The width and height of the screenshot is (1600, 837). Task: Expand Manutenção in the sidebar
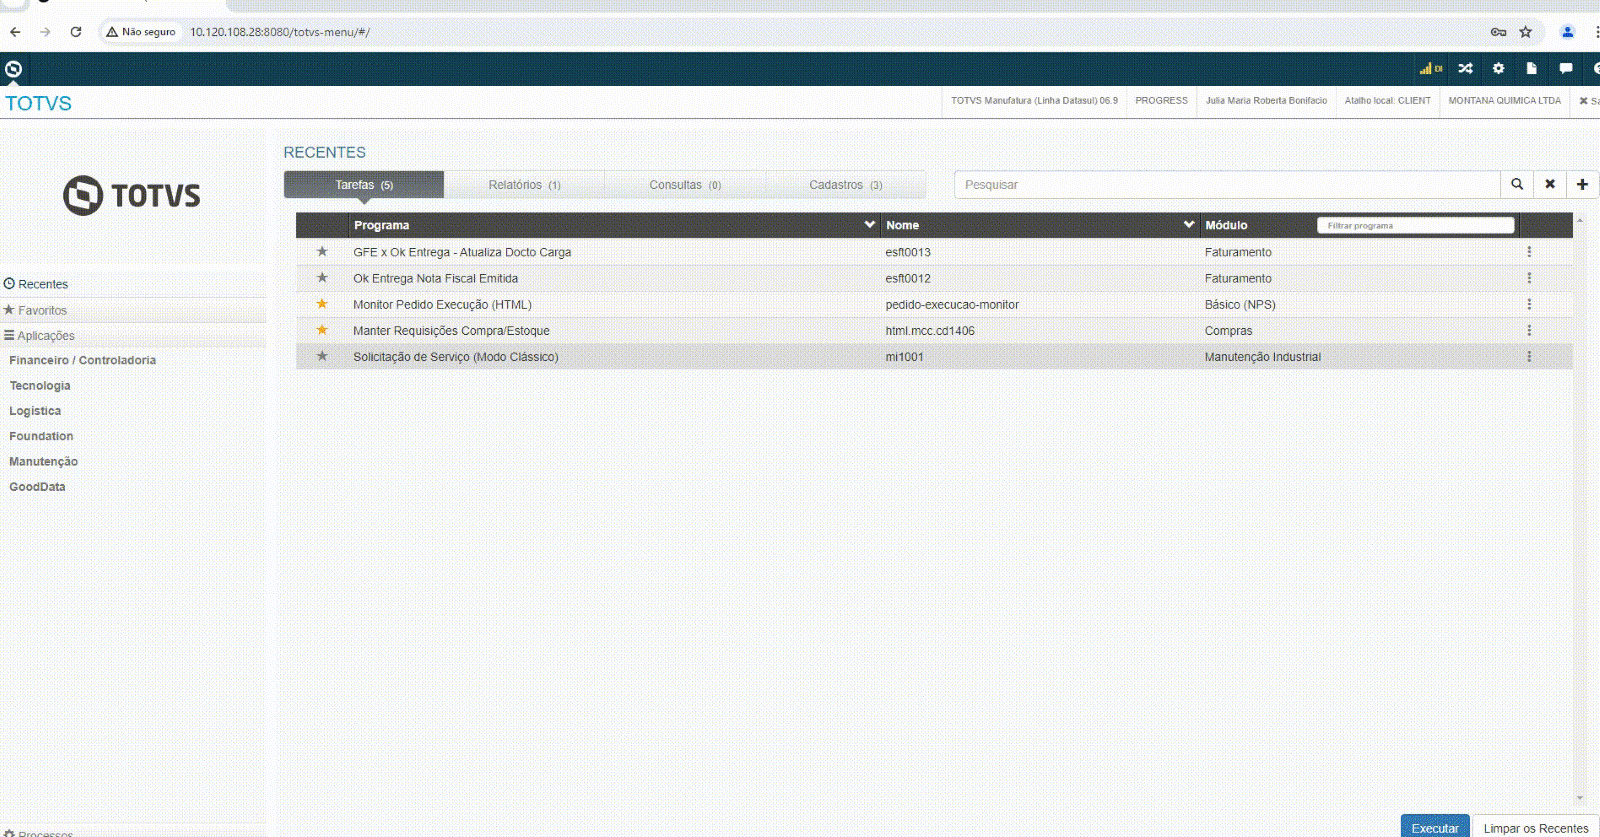coord(43,461)
